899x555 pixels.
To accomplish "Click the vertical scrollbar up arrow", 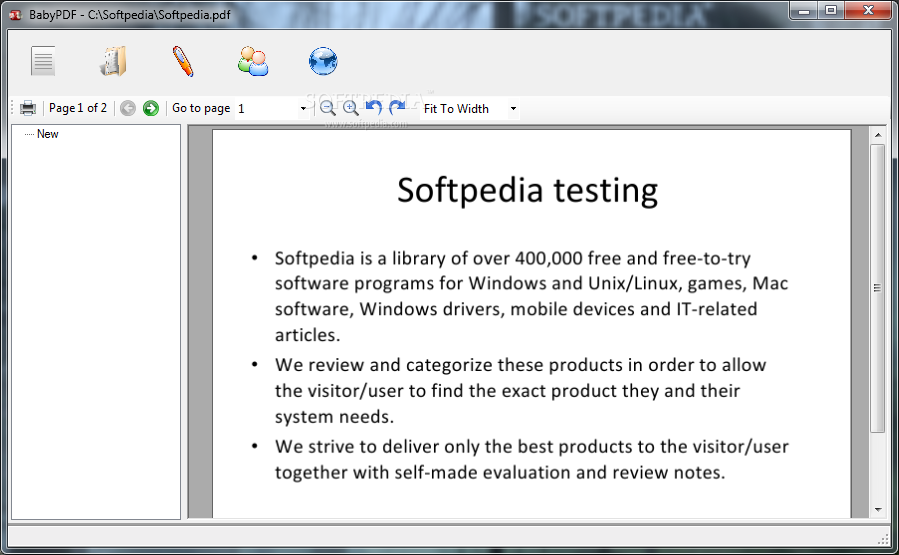I will click(x=878, y=134).
